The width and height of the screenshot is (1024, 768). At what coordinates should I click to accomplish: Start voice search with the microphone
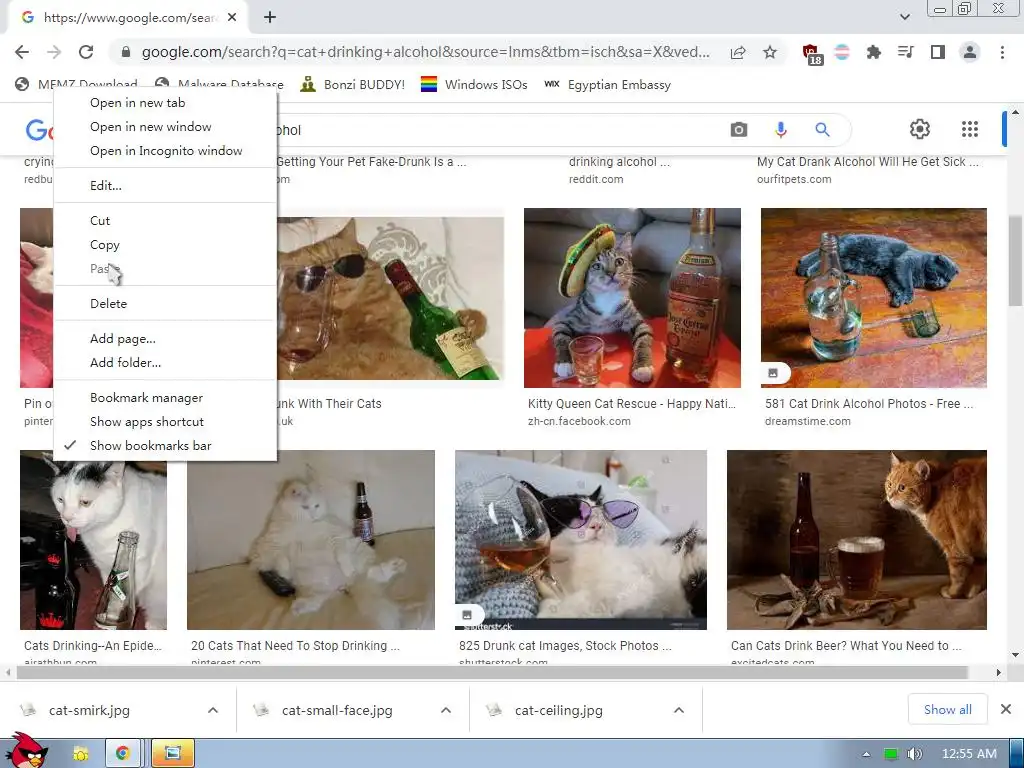[x=780, y=129]
